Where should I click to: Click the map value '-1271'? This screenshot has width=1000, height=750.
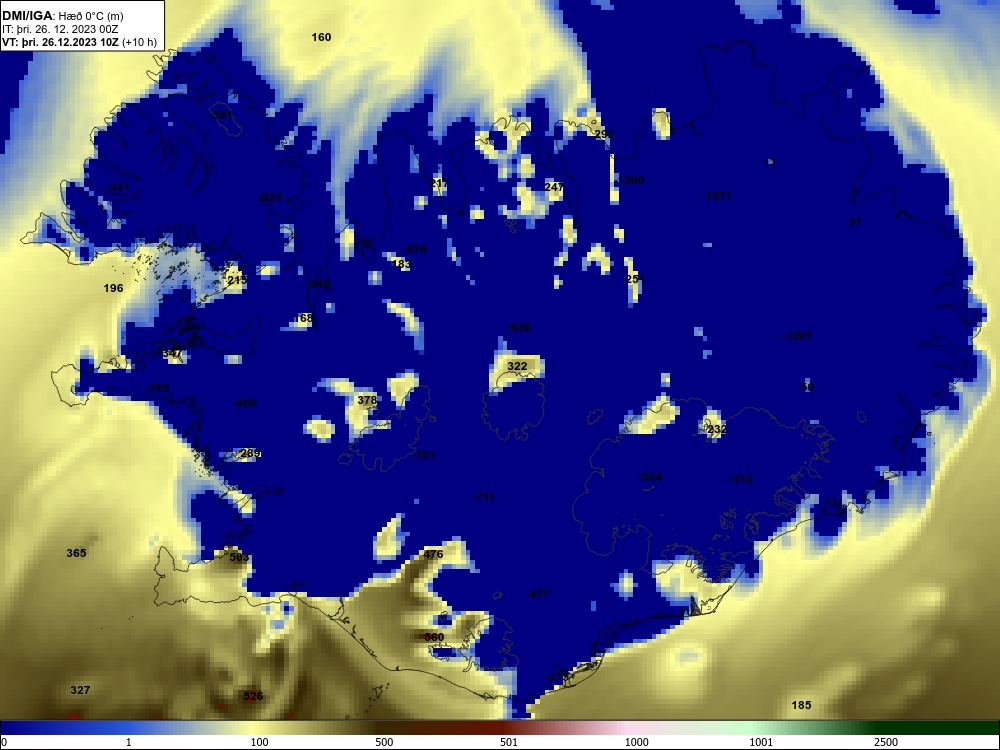pyautogui.click(x=717, y=196)
